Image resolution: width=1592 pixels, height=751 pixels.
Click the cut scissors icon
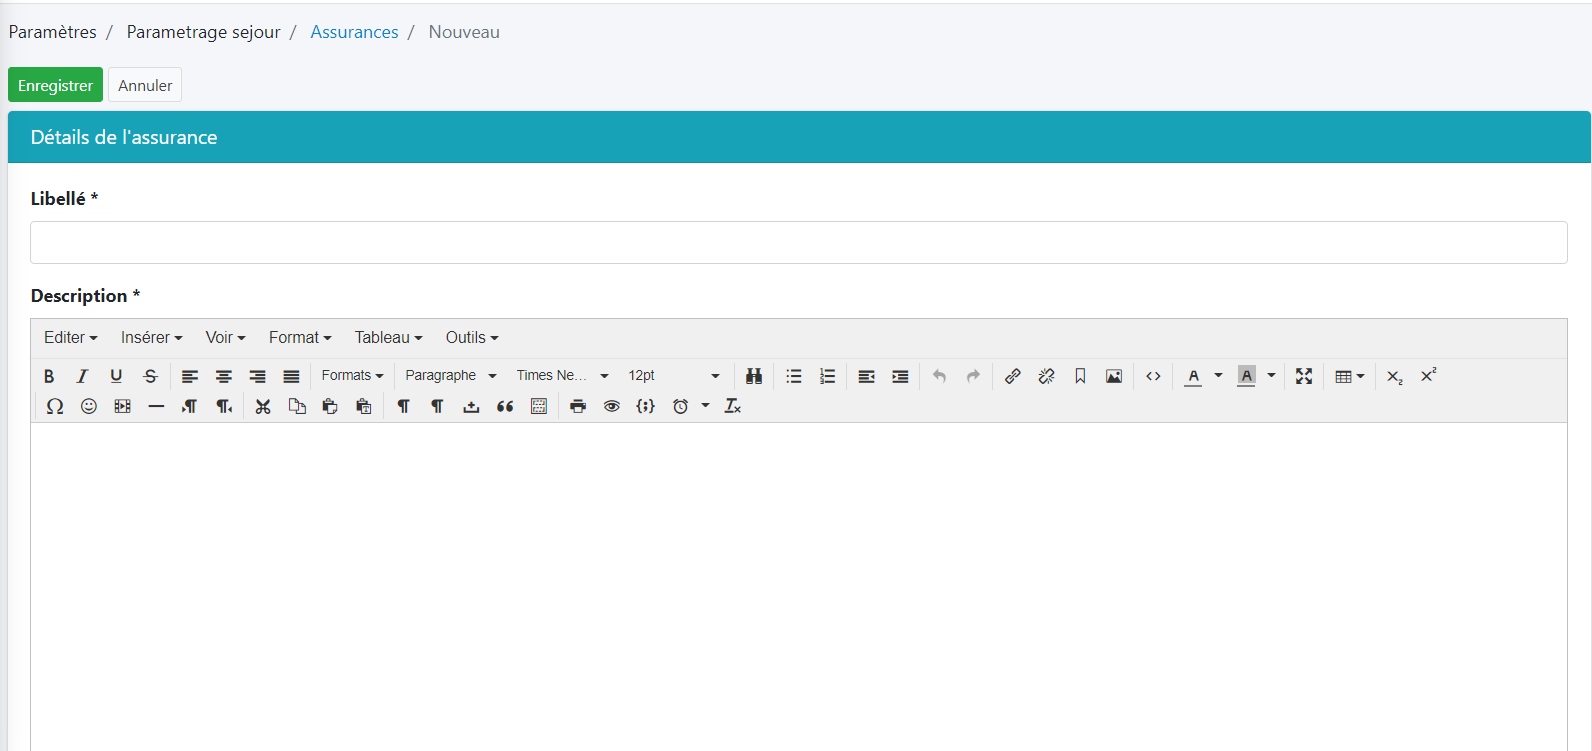[263, 406]
